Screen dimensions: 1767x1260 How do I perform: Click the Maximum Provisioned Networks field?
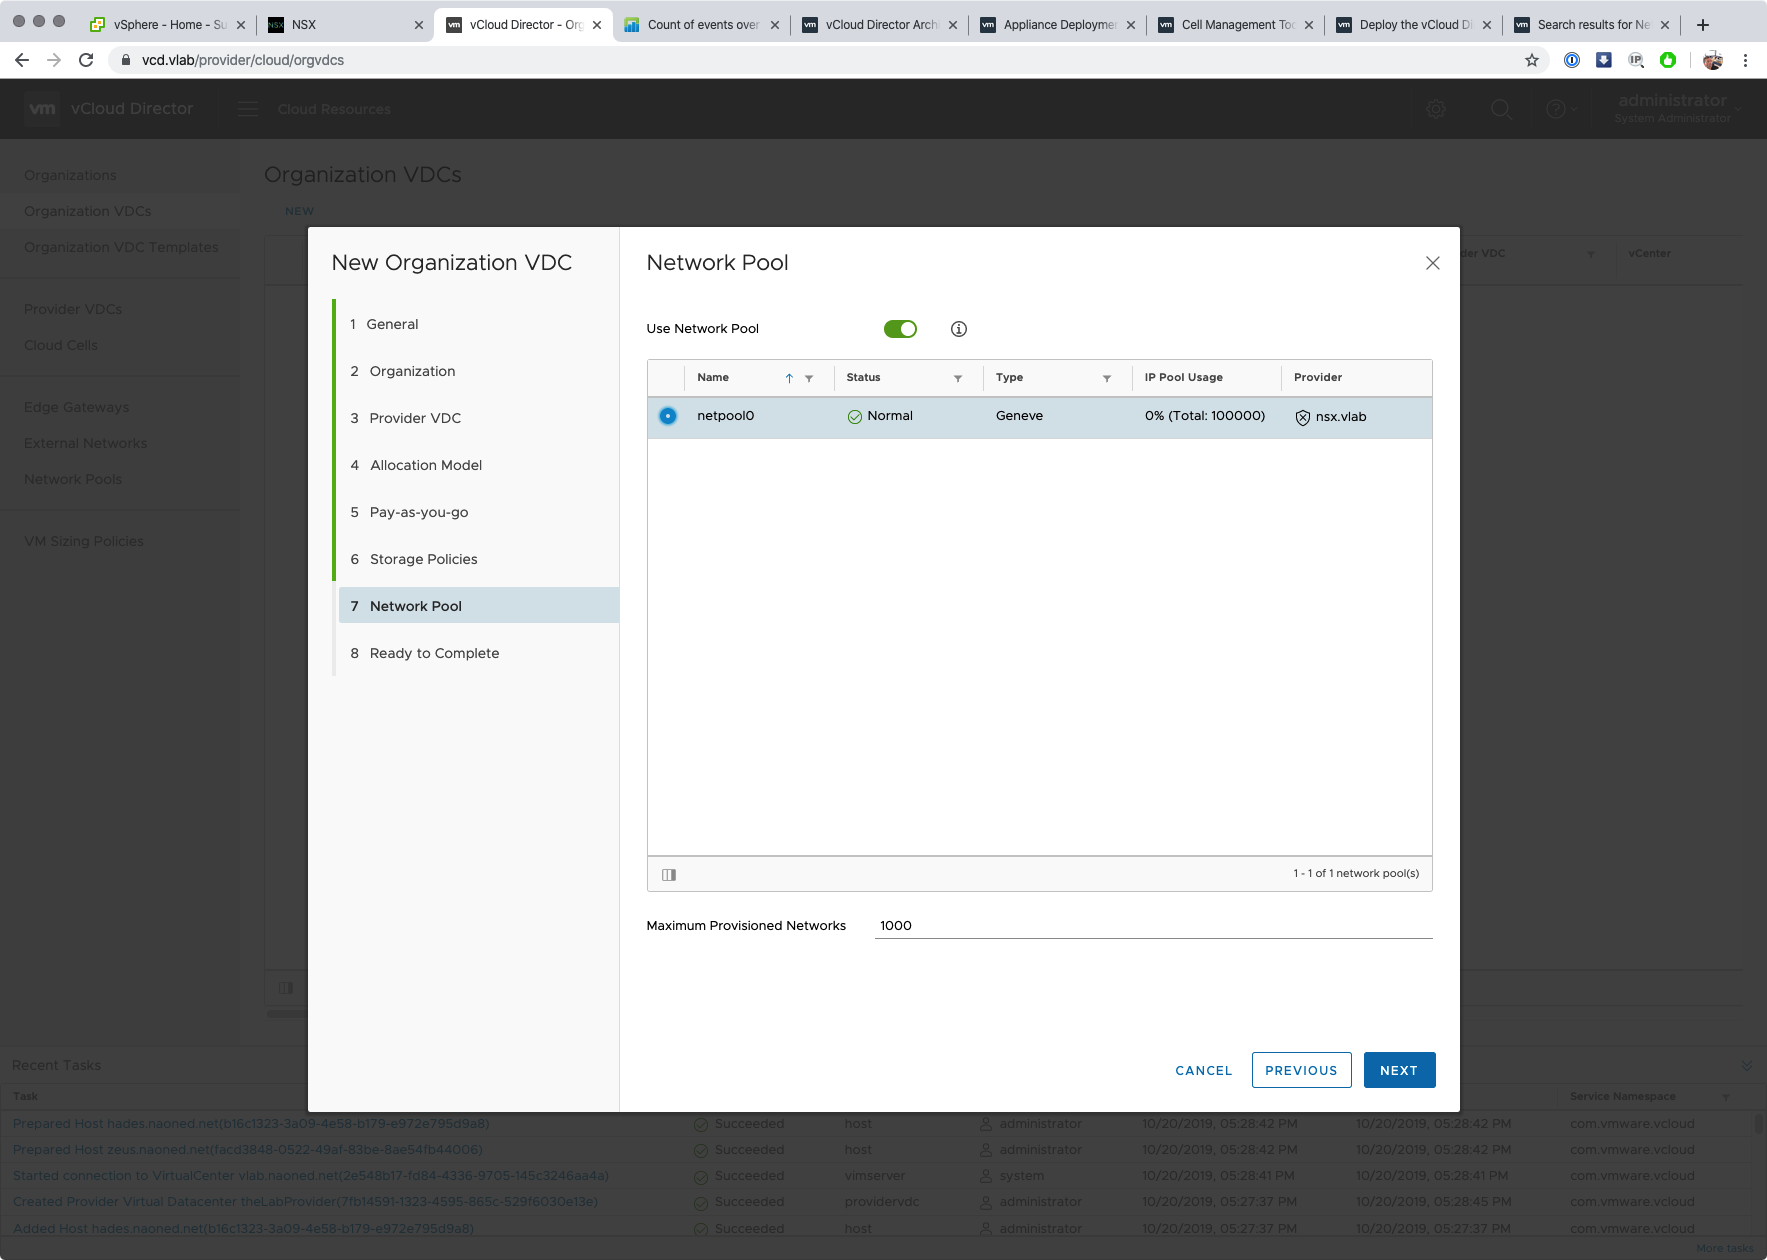point(1152,926)
